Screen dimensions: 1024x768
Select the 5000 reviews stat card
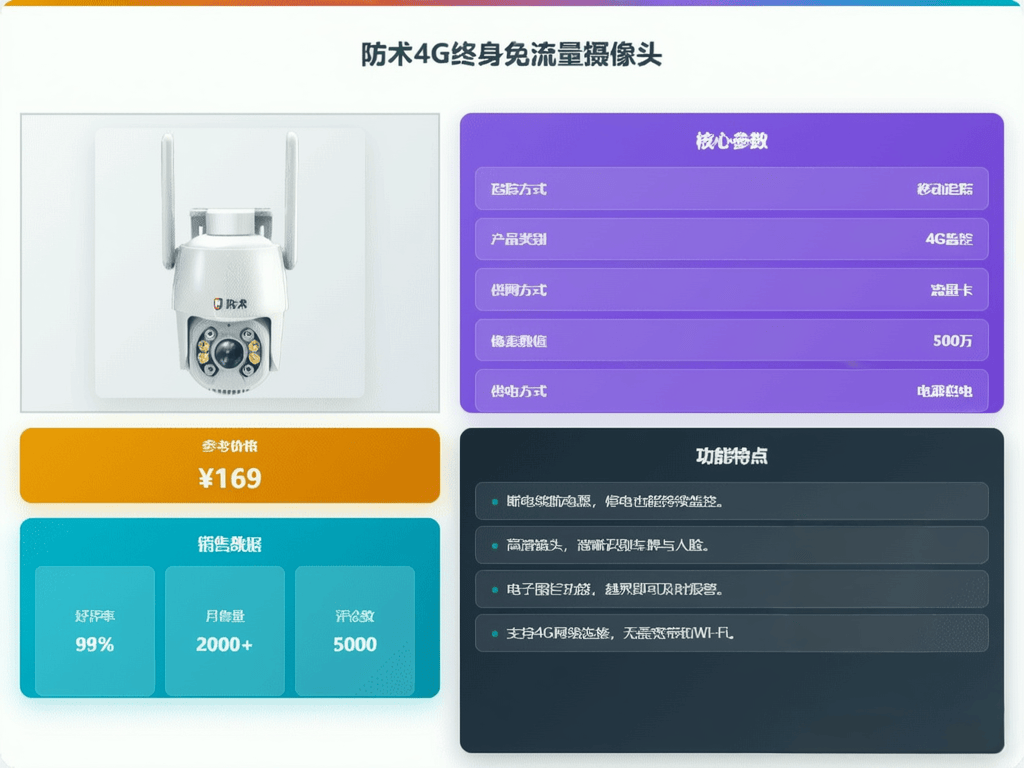click(x=355, y=631)
